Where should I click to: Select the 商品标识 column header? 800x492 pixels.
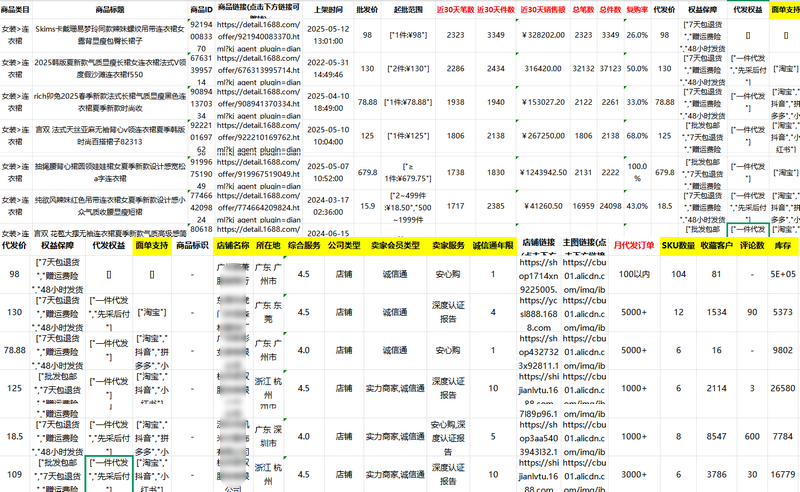[192, 245]
